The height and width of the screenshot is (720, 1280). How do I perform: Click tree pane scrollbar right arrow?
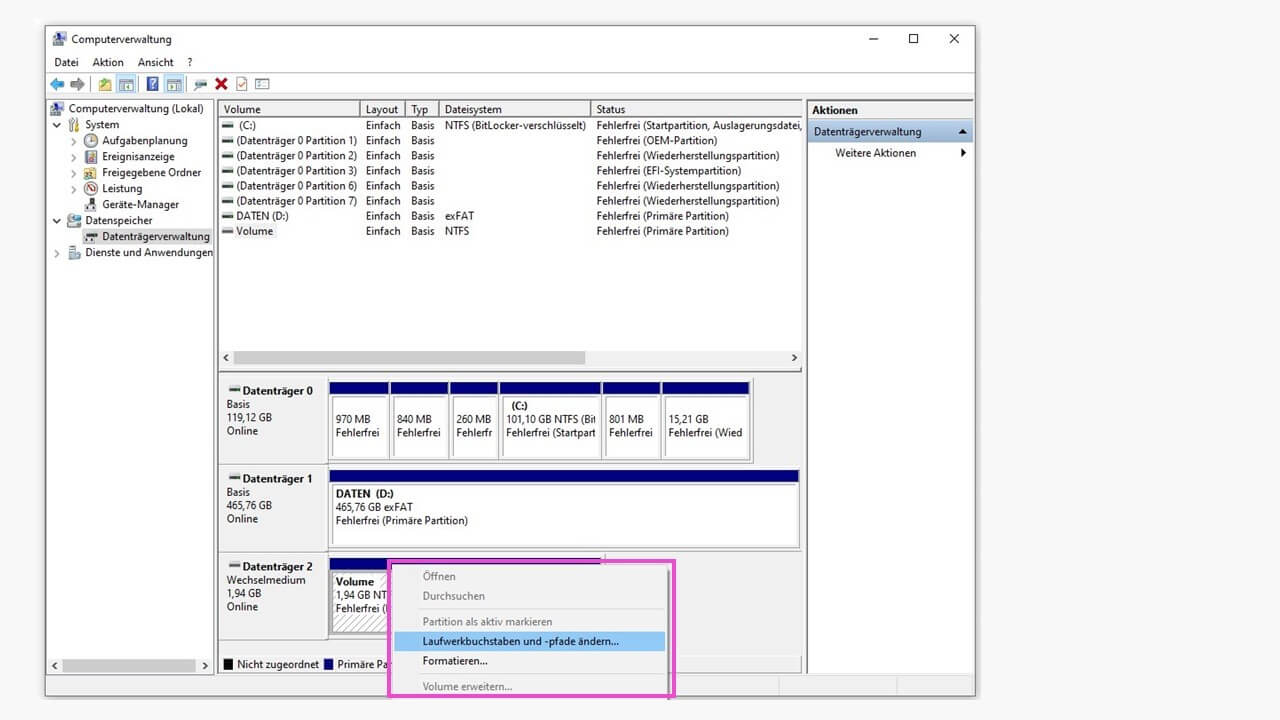(204, 665)
